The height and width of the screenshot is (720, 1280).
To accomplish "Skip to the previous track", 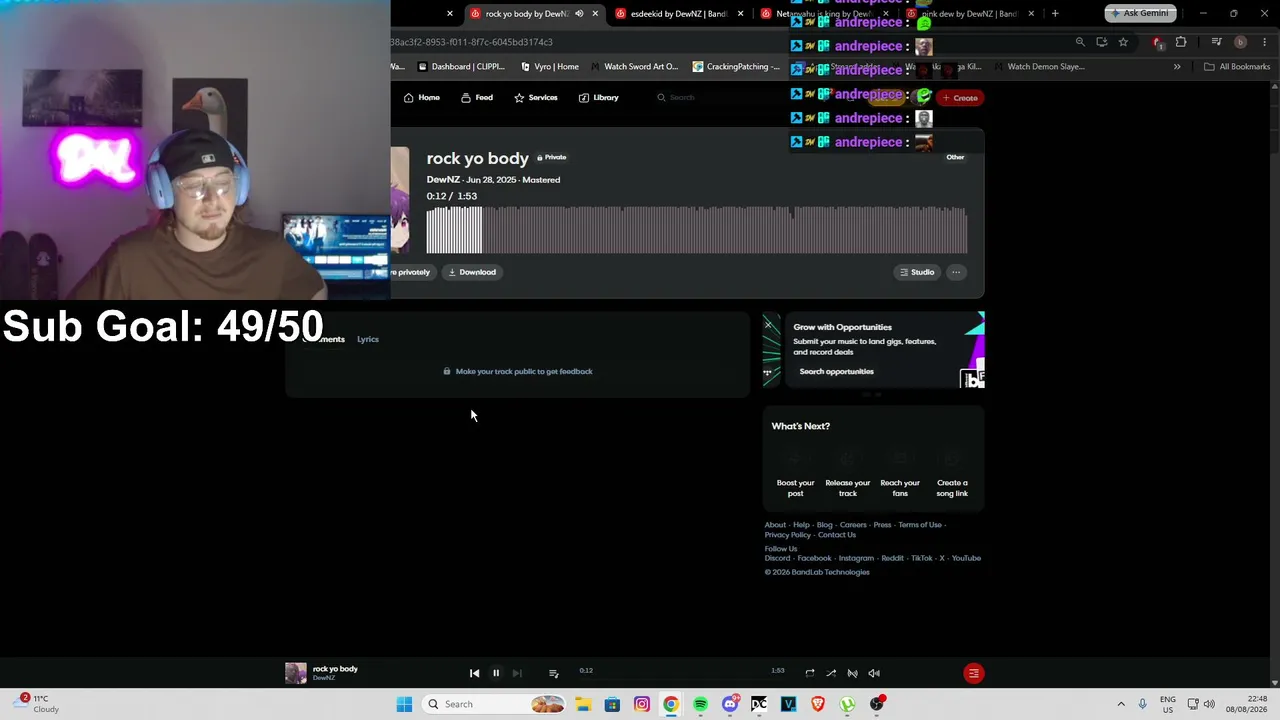I will point(474,673).
